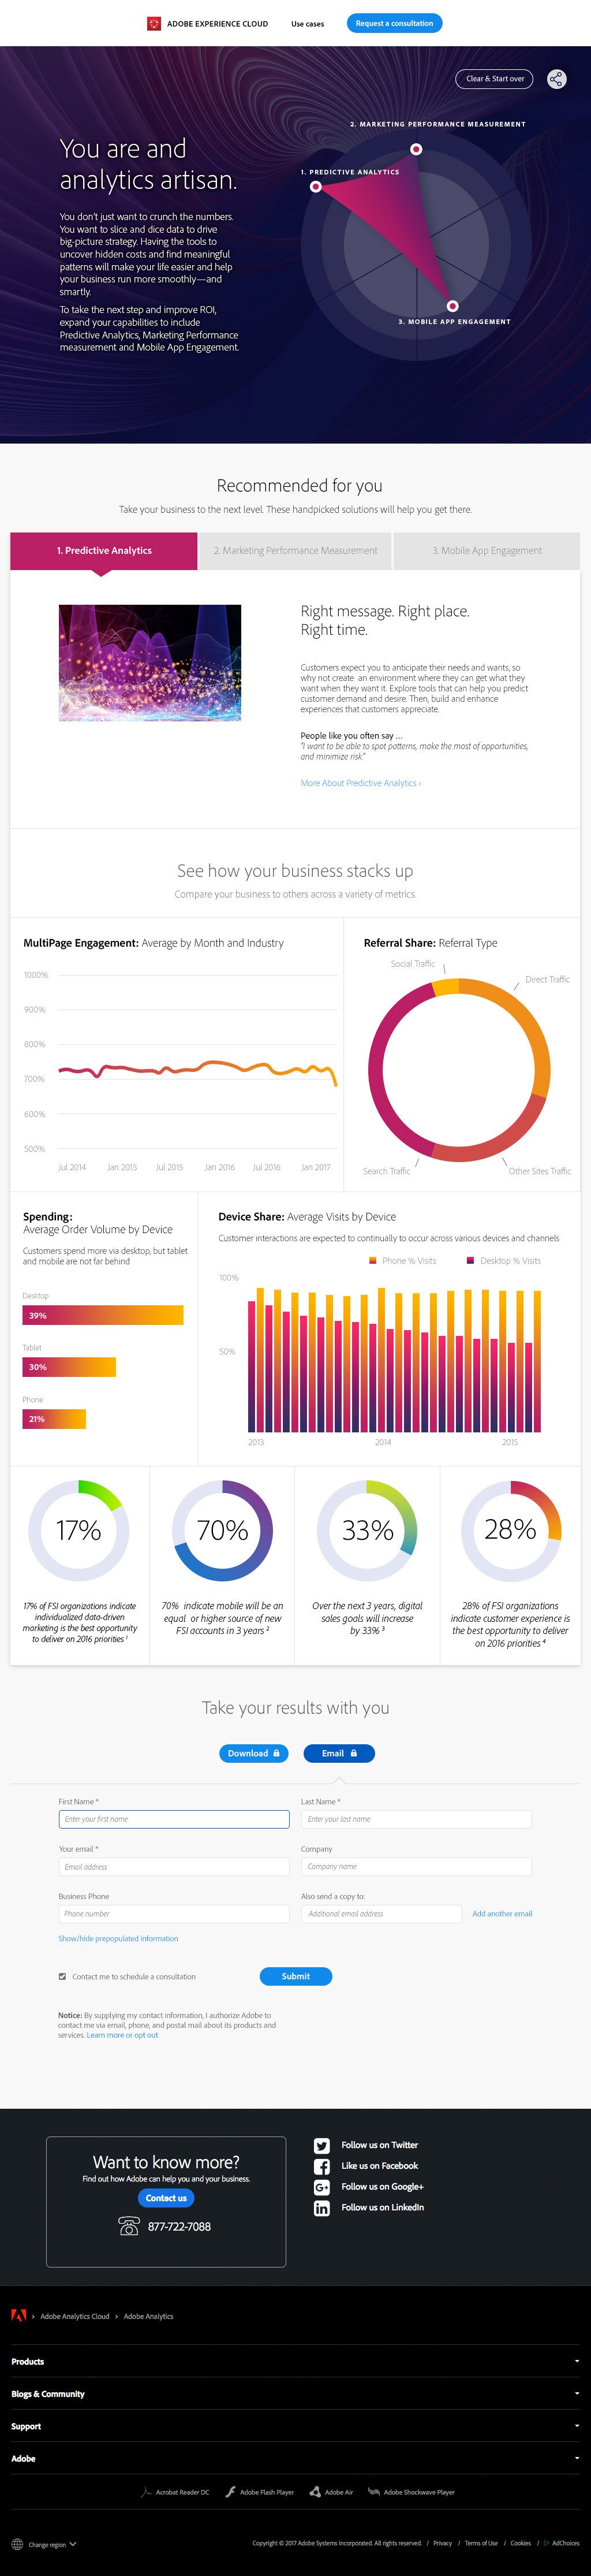Click the red Adobe logo in breadcrumb
Screen dimensions: 591x2576
(18, 2316)
